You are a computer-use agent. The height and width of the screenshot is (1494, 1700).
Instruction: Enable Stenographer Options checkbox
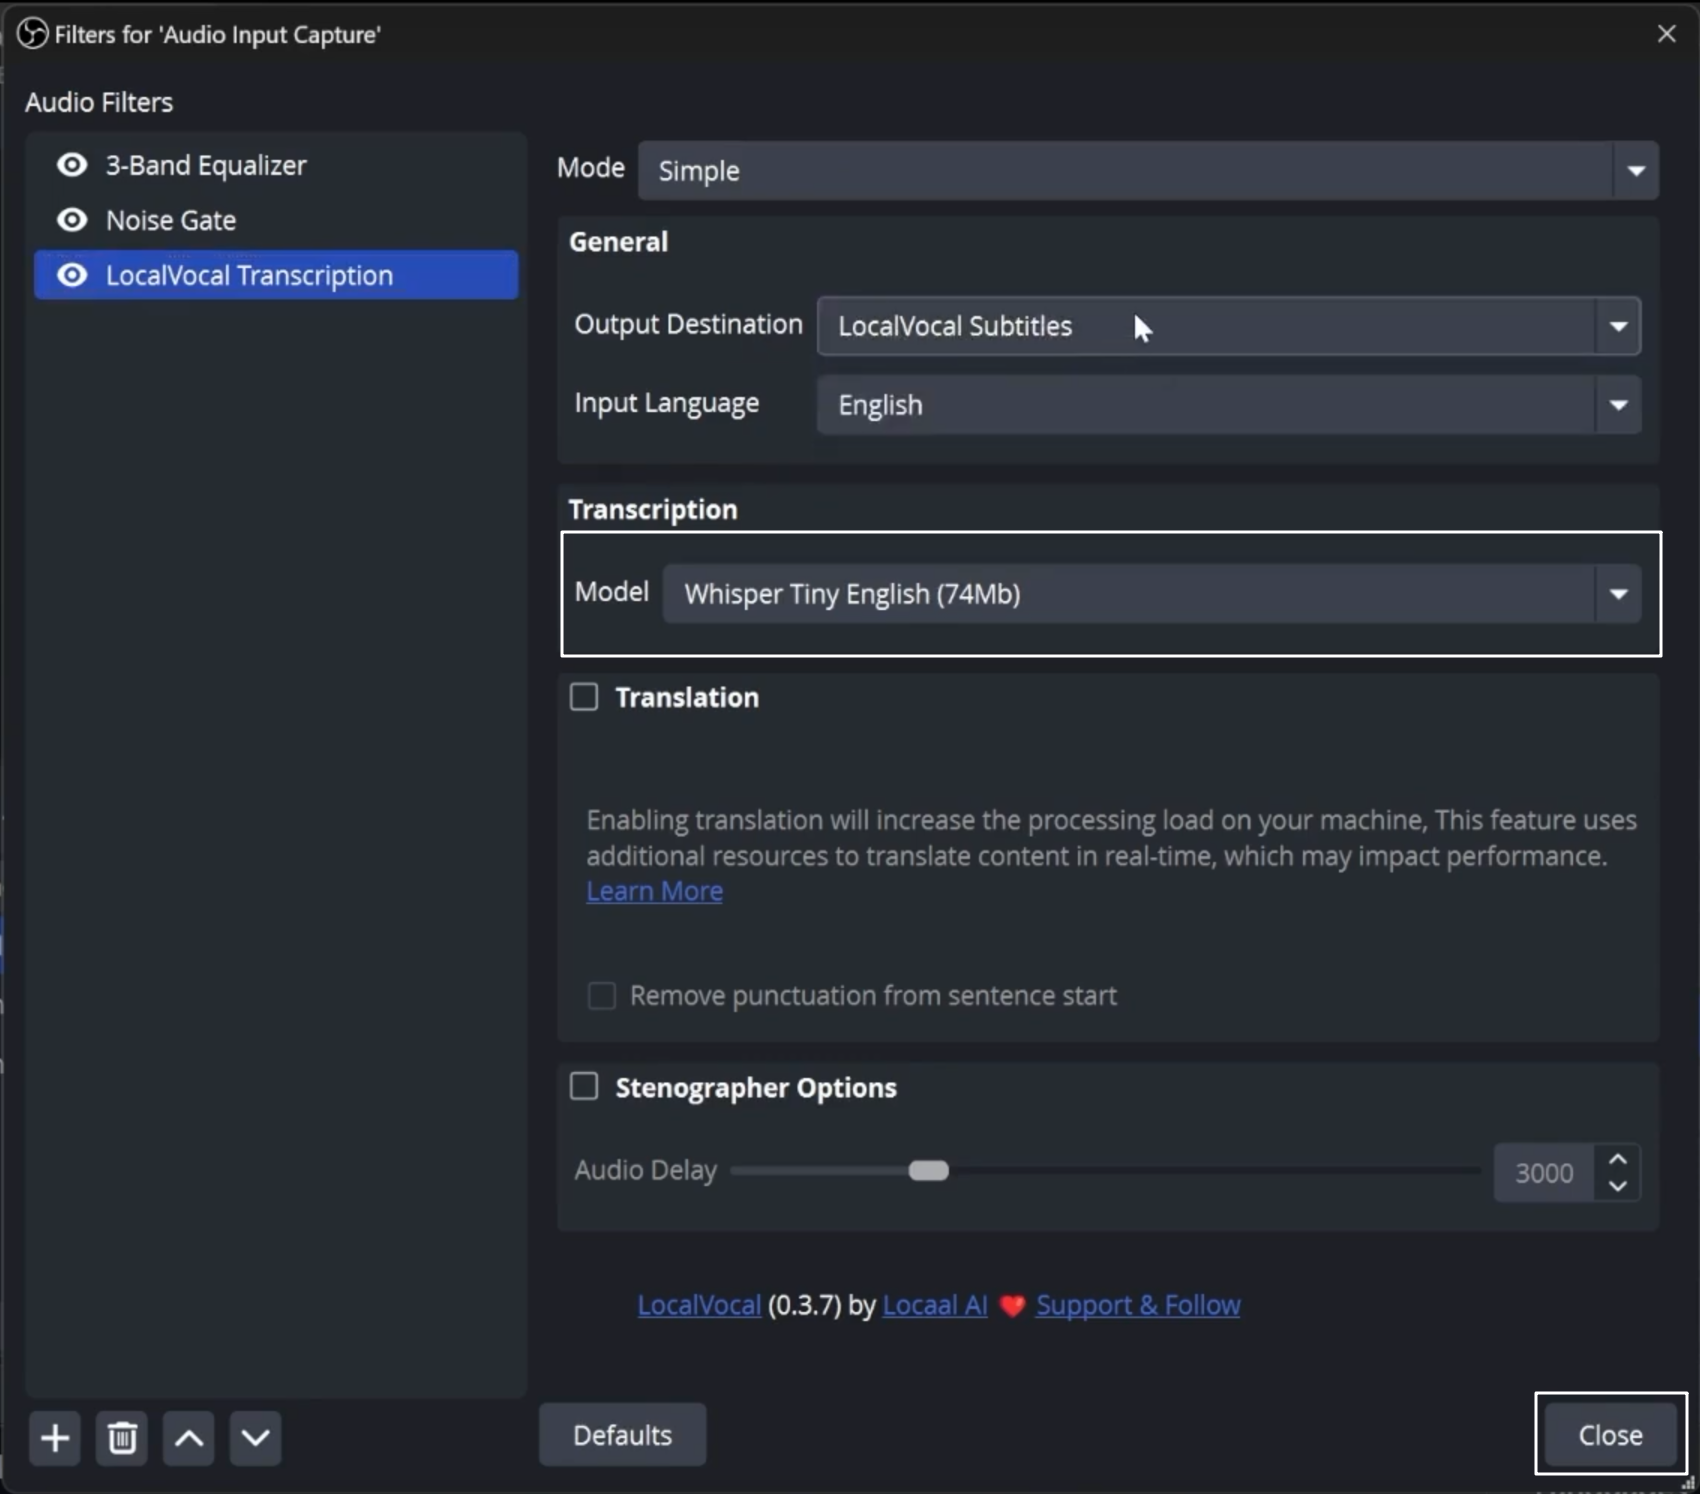(x=584, y=1087)
